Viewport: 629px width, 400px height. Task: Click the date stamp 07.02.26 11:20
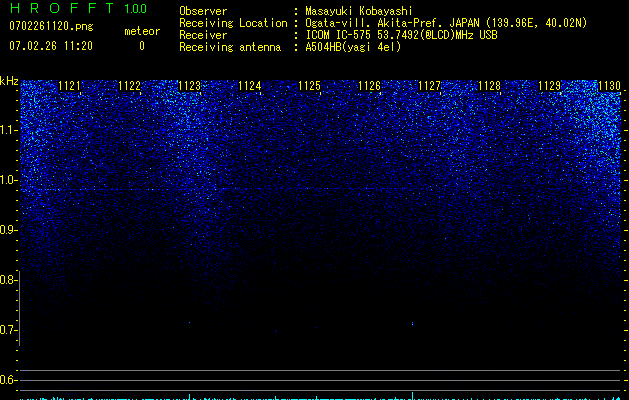click(x=51, y=46)
